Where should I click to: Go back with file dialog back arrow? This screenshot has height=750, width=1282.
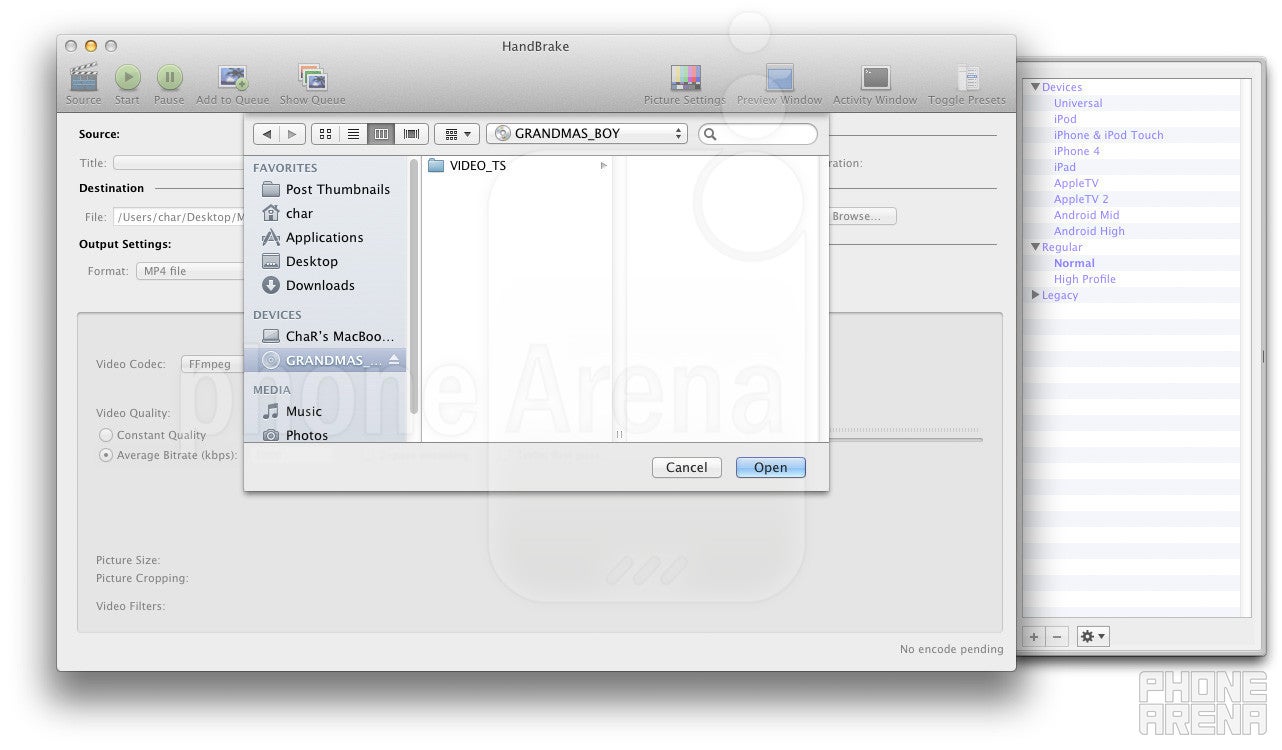click(266, 134)
